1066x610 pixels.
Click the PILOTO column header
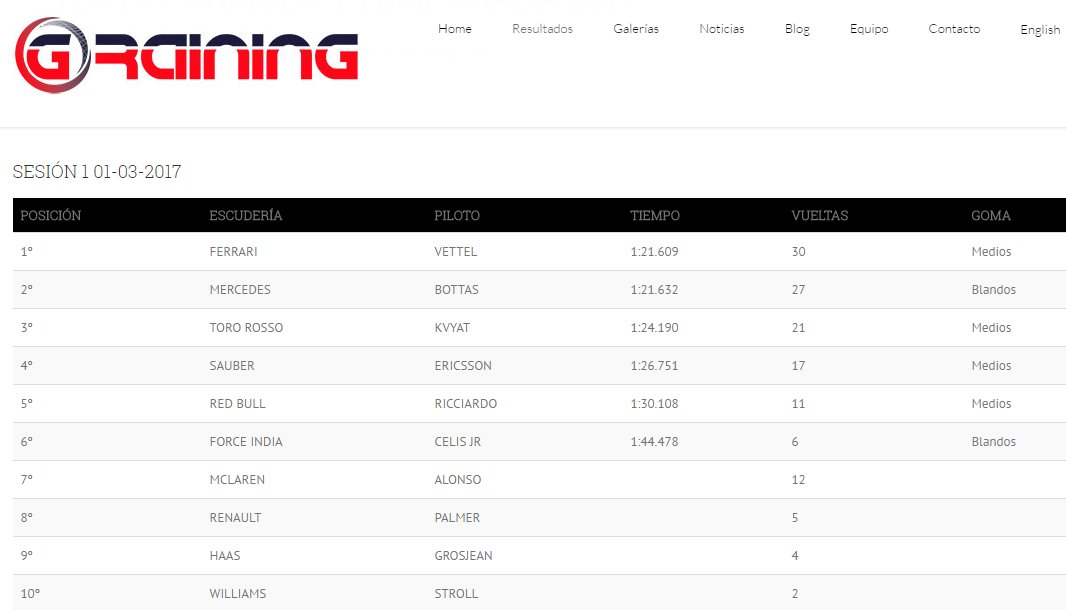457,216
